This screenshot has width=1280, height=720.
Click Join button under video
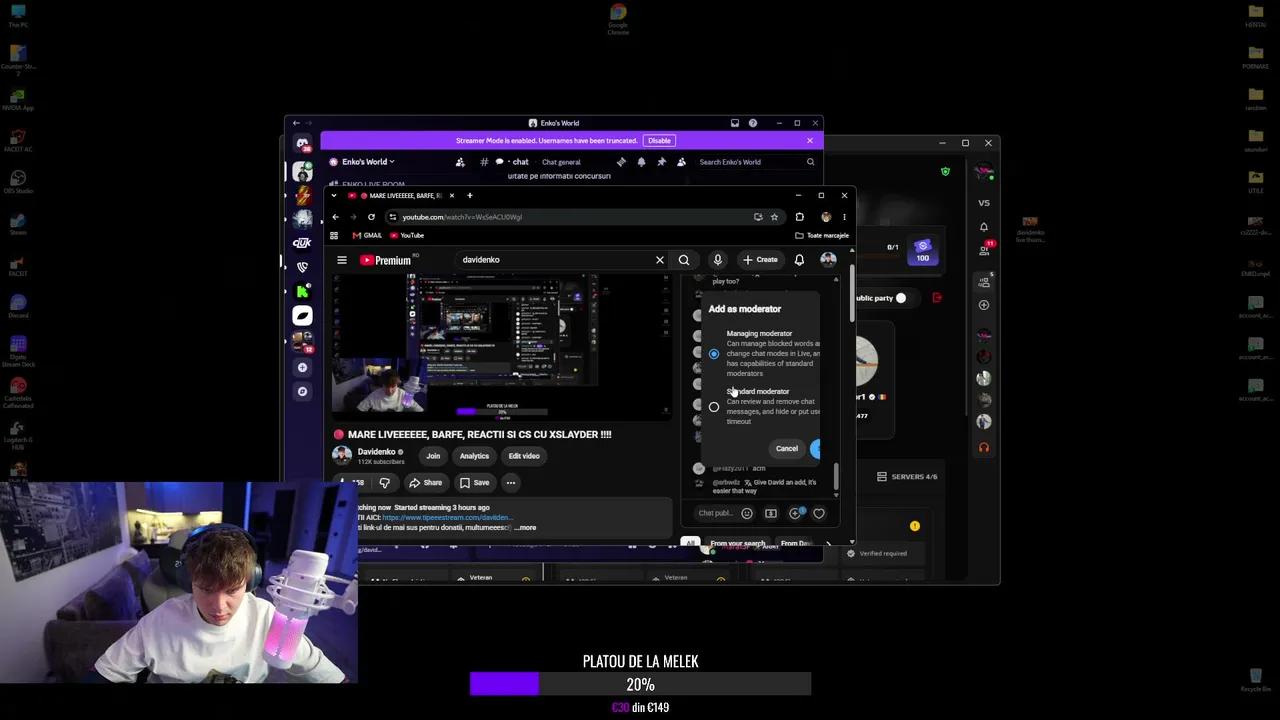(433, 456)
